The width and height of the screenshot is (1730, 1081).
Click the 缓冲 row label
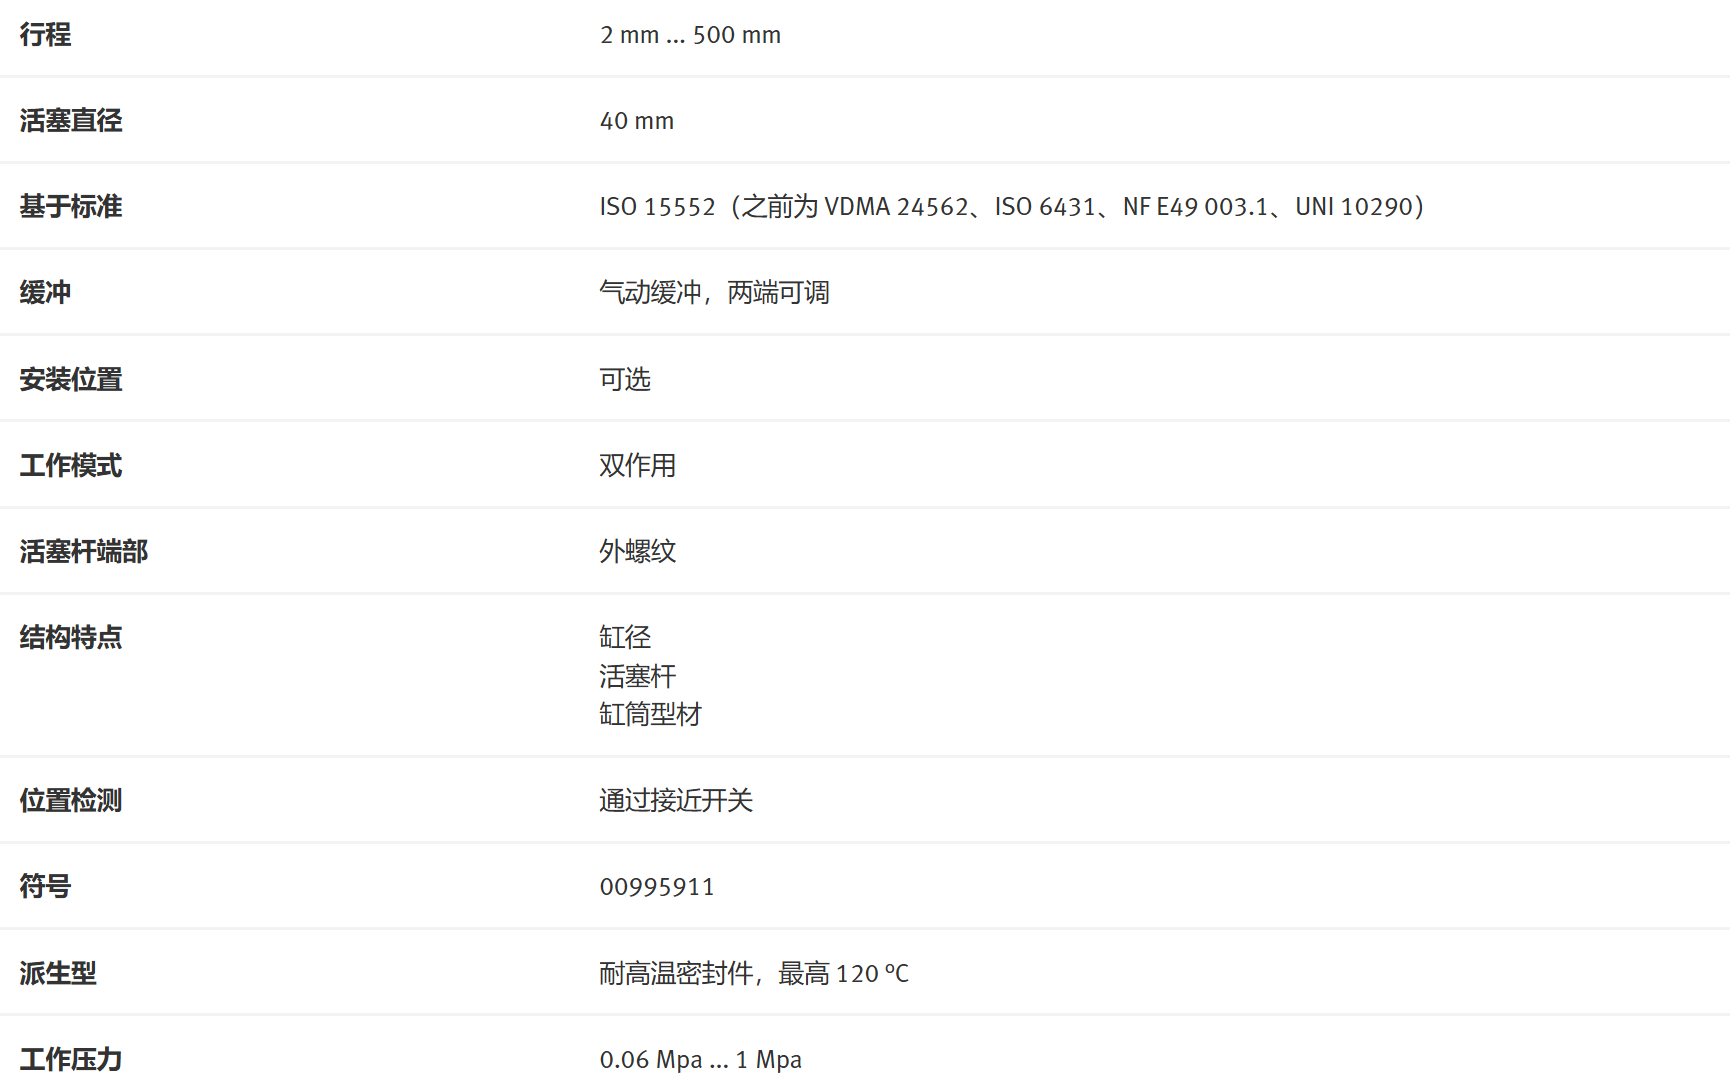[45, 293]
